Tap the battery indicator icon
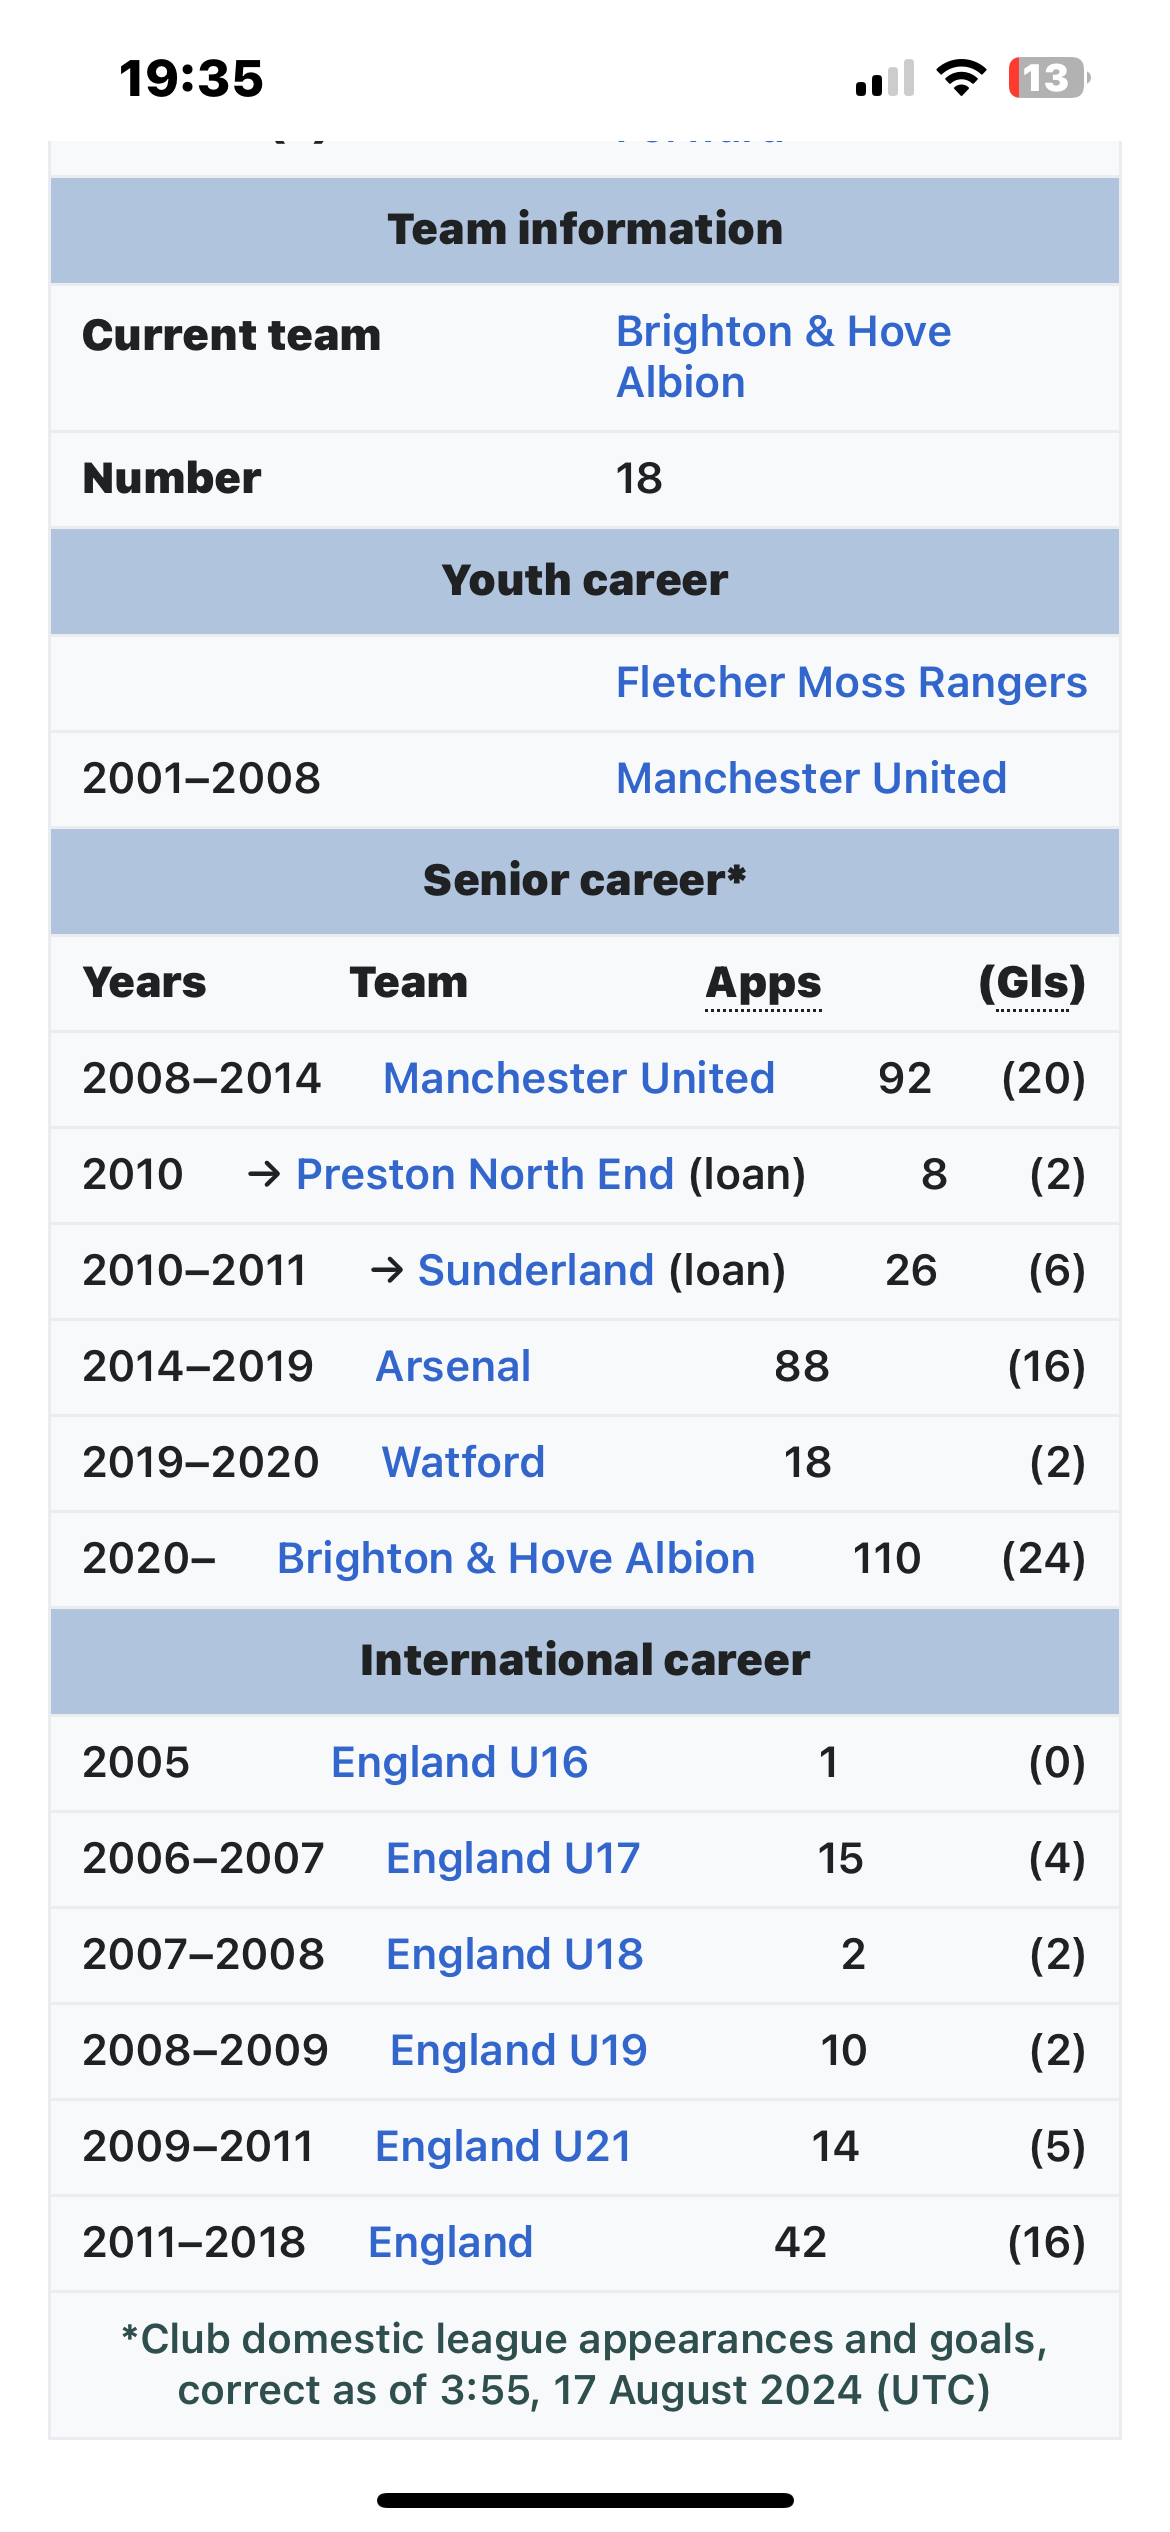This screenshot has width=1170, height=2532. pos(1049,78)
